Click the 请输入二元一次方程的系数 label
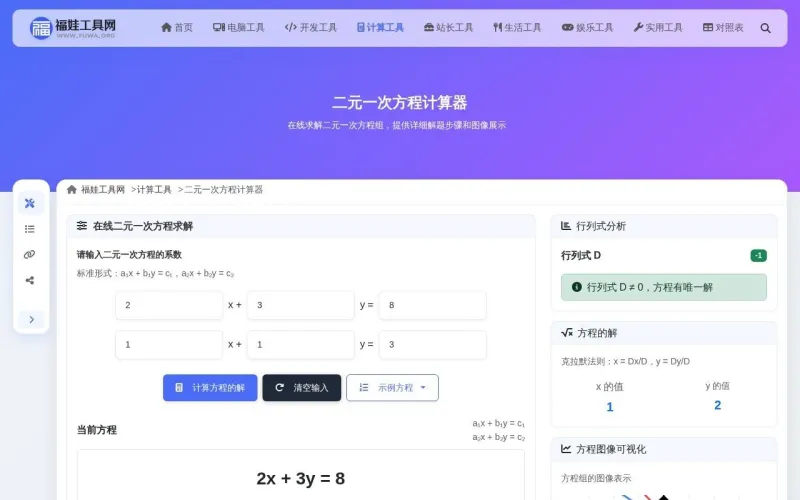Screen dimensions: 800x500 (129, 255)
